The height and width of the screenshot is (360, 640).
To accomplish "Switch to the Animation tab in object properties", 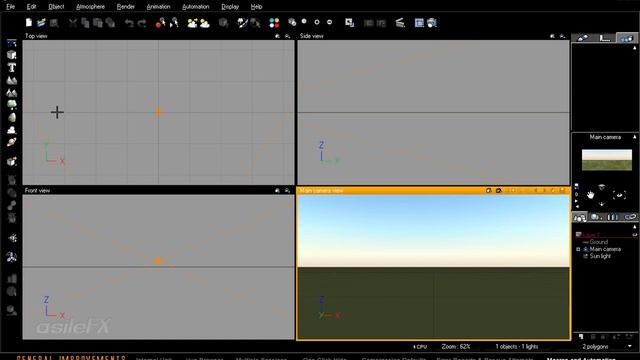I will click(627, 38).
